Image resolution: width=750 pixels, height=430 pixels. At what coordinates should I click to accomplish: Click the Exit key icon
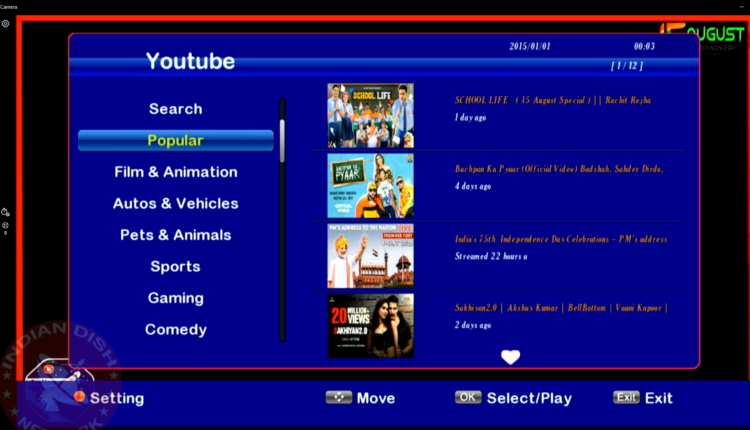[626, 397]
